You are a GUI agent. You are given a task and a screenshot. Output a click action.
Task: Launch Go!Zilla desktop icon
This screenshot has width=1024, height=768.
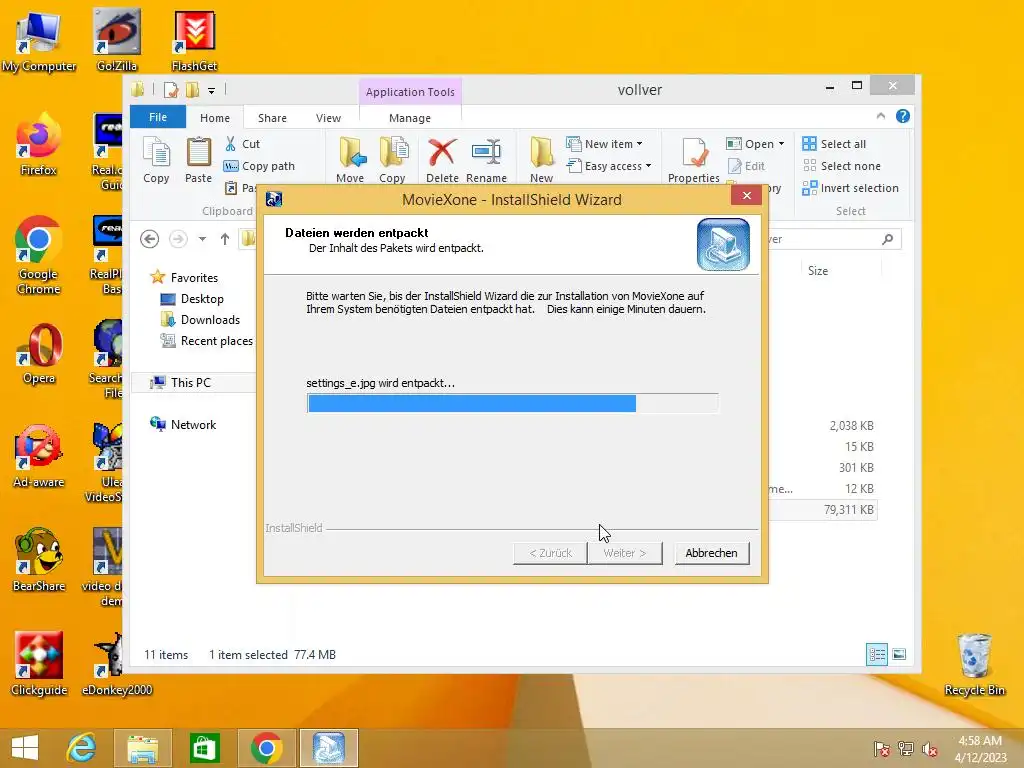point(117,40)
